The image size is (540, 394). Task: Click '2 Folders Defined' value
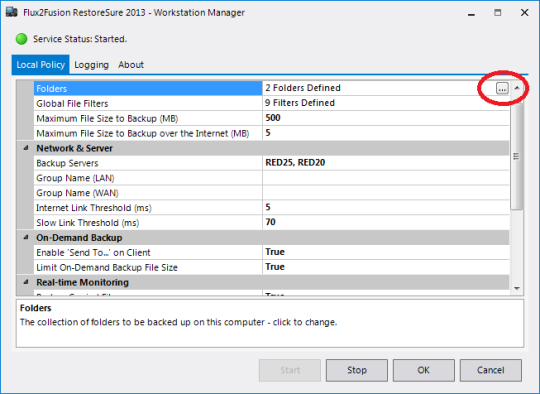(303, 88)
